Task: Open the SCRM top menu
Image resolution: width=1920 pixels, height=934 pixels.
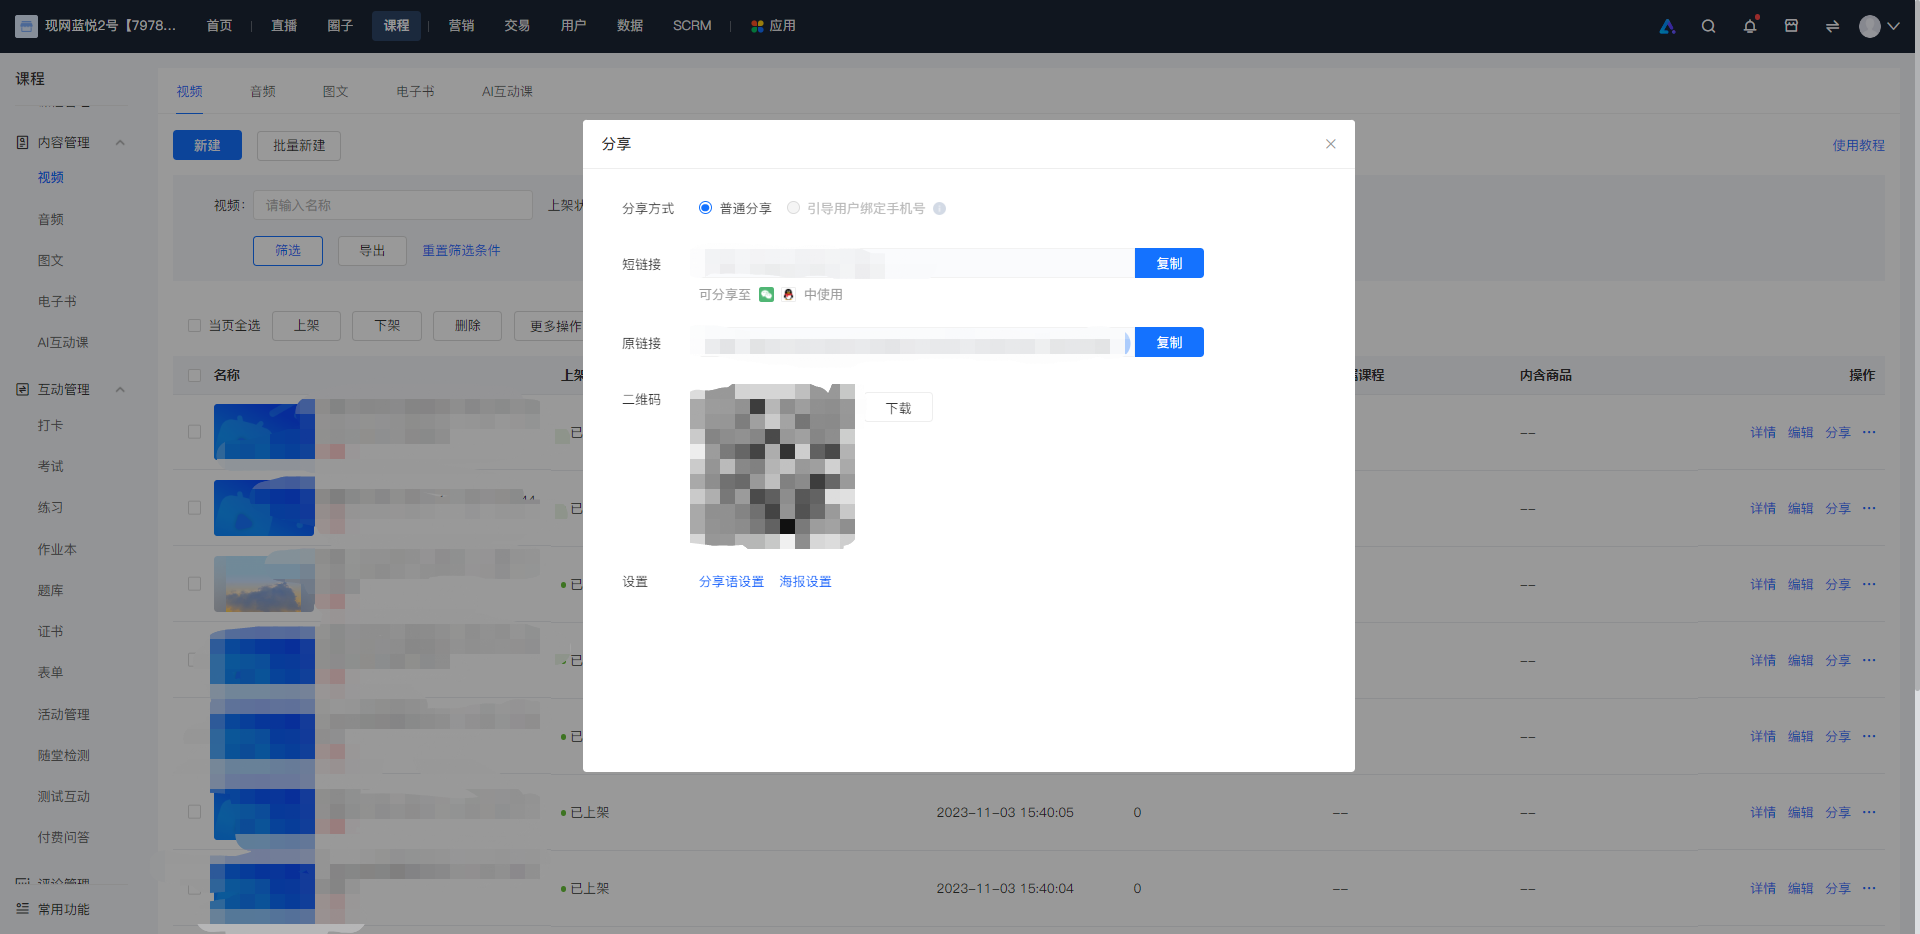Action: pyautogui.click(x=692, y=26)
